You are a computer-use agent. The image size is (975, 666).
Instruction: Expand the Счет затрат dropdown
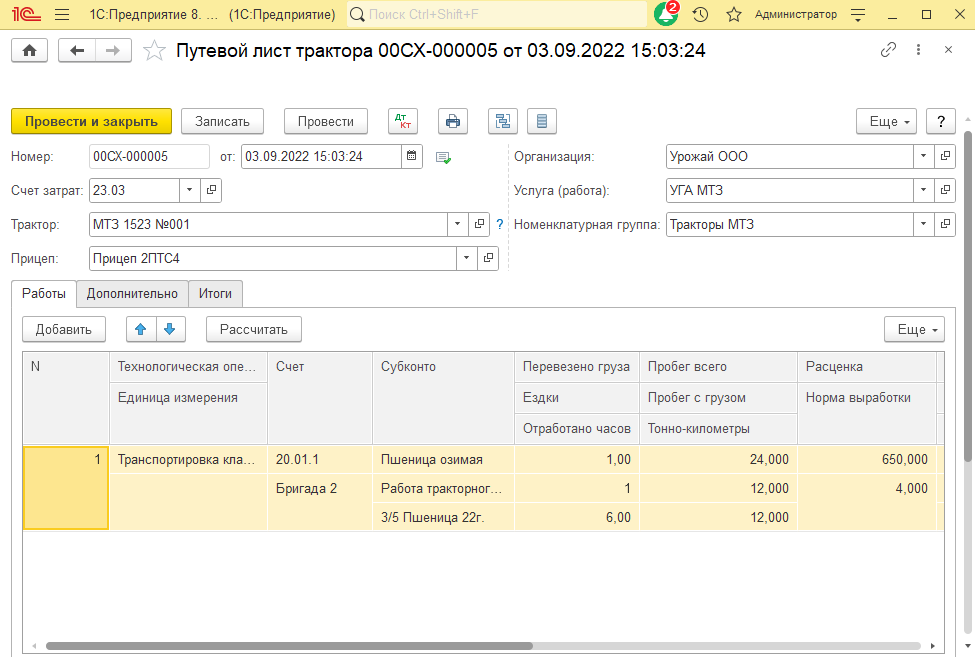190,190
